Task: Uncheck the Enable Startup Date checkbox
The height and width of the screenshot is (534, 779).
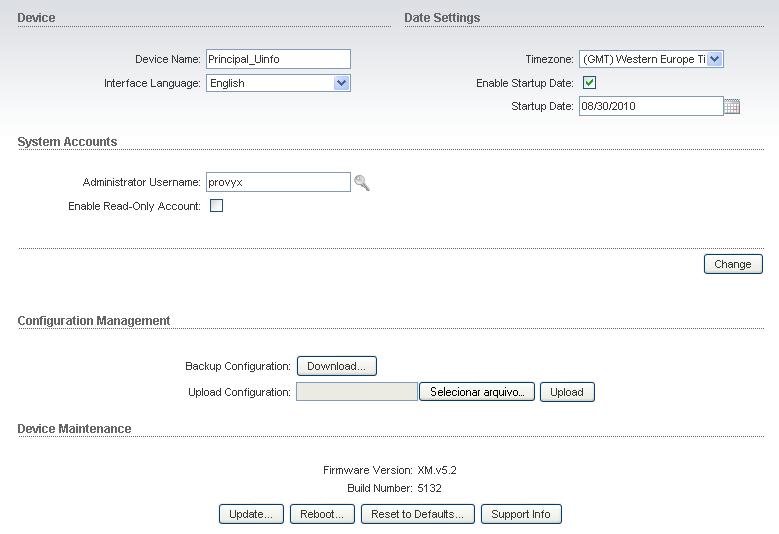Action: pyautogui.click(x=589, y=83)
